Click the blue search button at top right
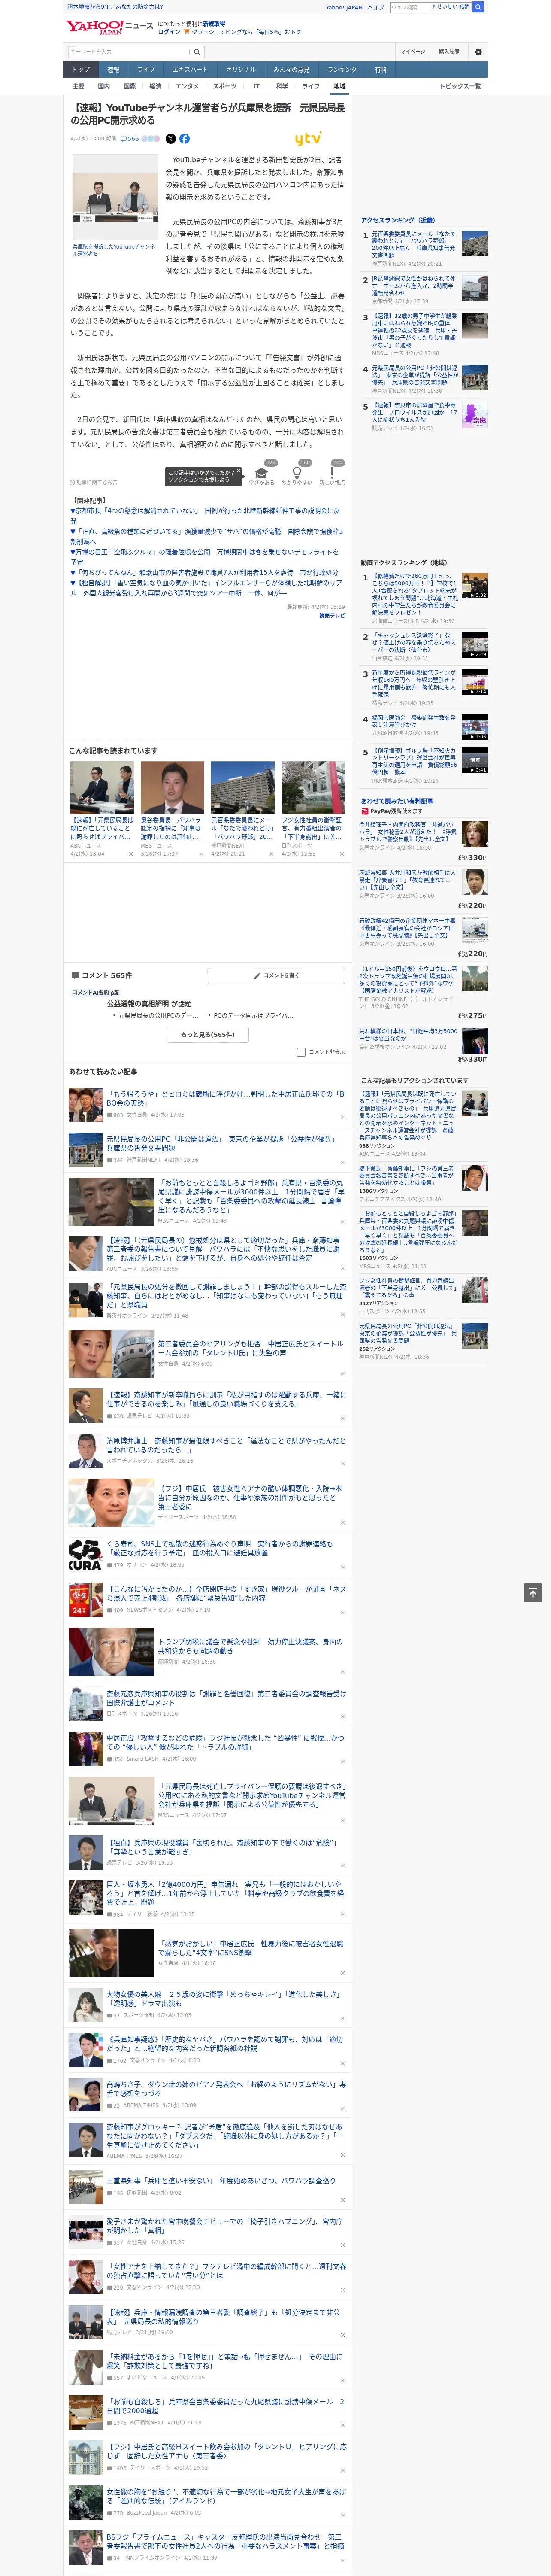The image size is (551, 2576). pos(478,7)
